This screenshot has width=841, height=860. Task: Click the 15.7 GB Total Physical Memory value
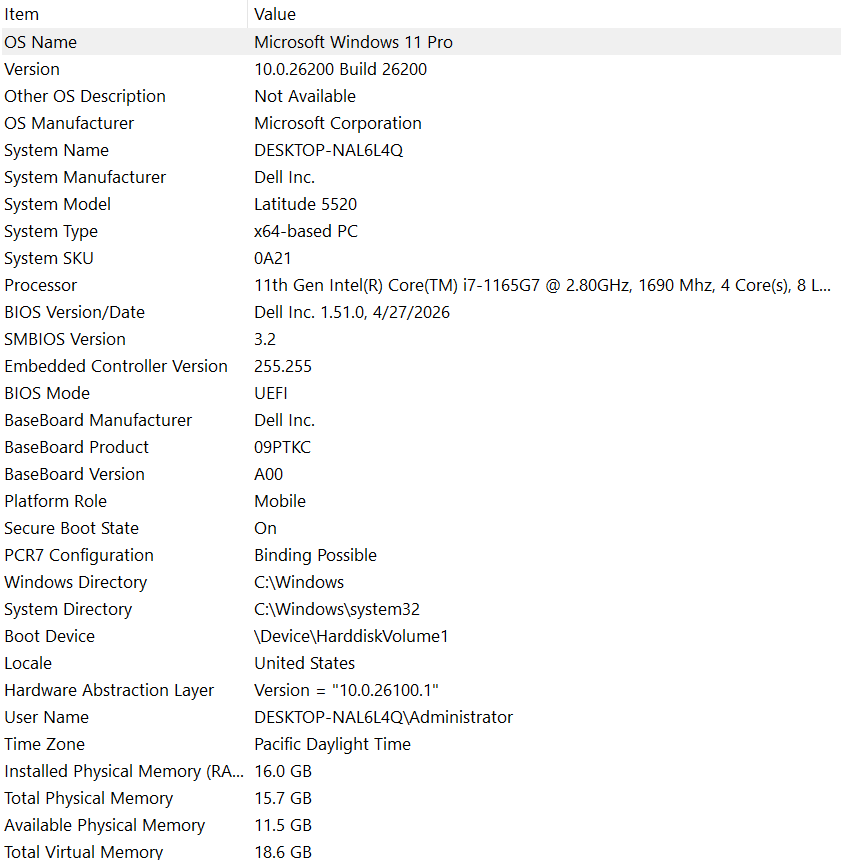tap(283, 797)
